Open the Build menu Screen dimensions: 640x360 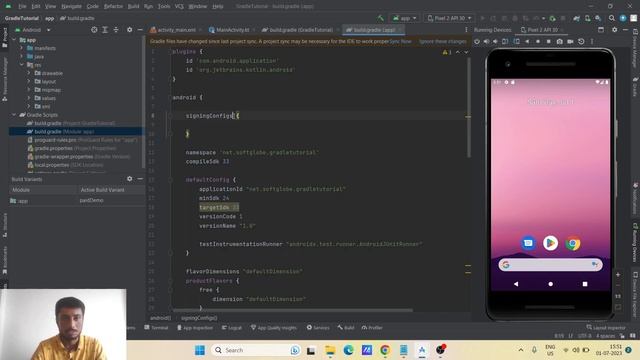(133, 6)
